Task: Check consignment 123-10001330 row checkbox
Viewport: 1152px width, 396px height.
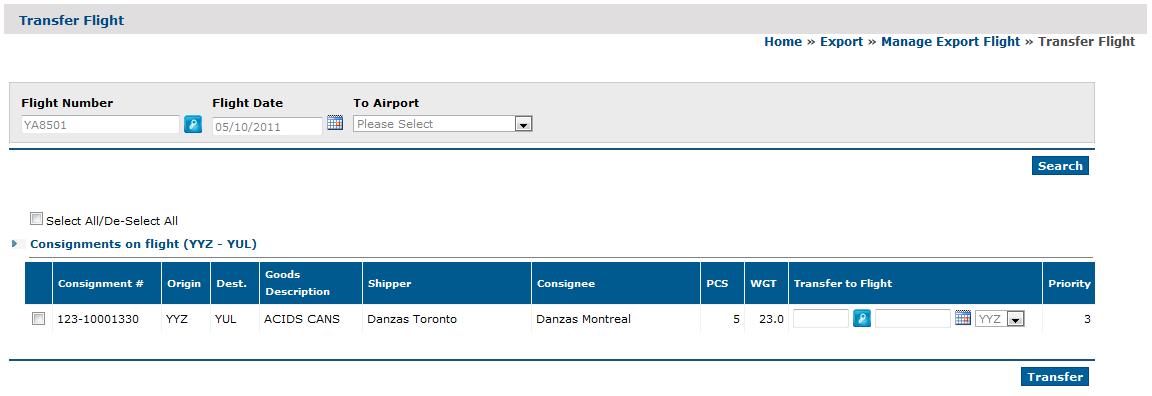Action: point(38,319)
